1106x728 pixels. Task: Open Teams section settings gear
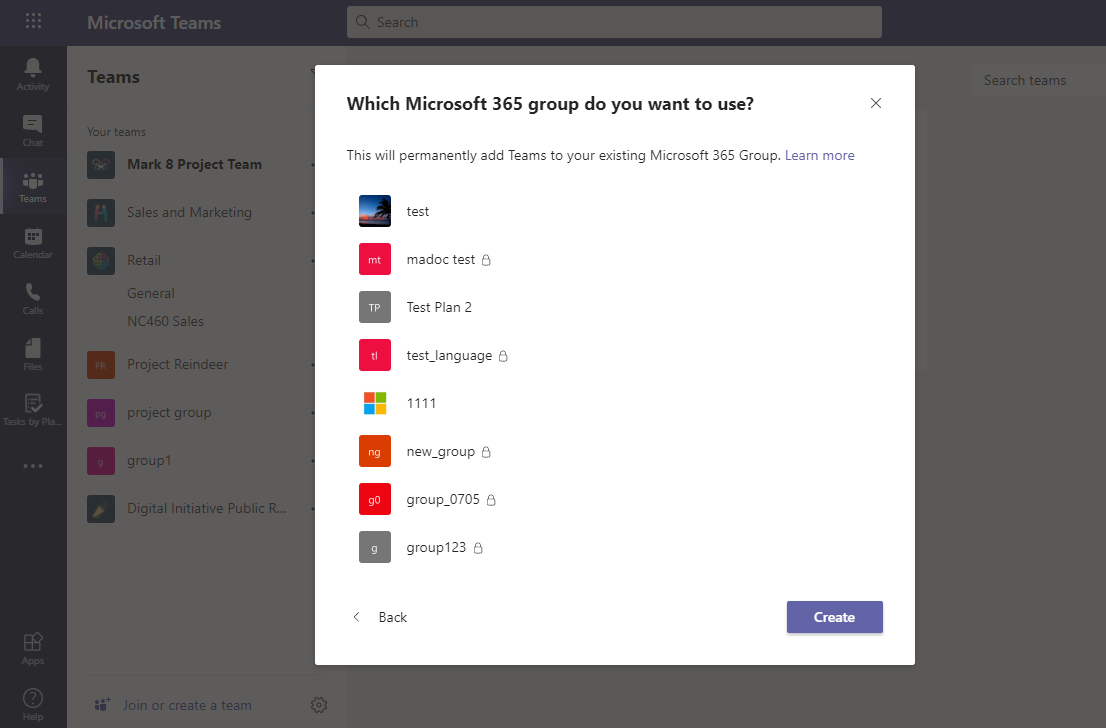tap(318, 704)
